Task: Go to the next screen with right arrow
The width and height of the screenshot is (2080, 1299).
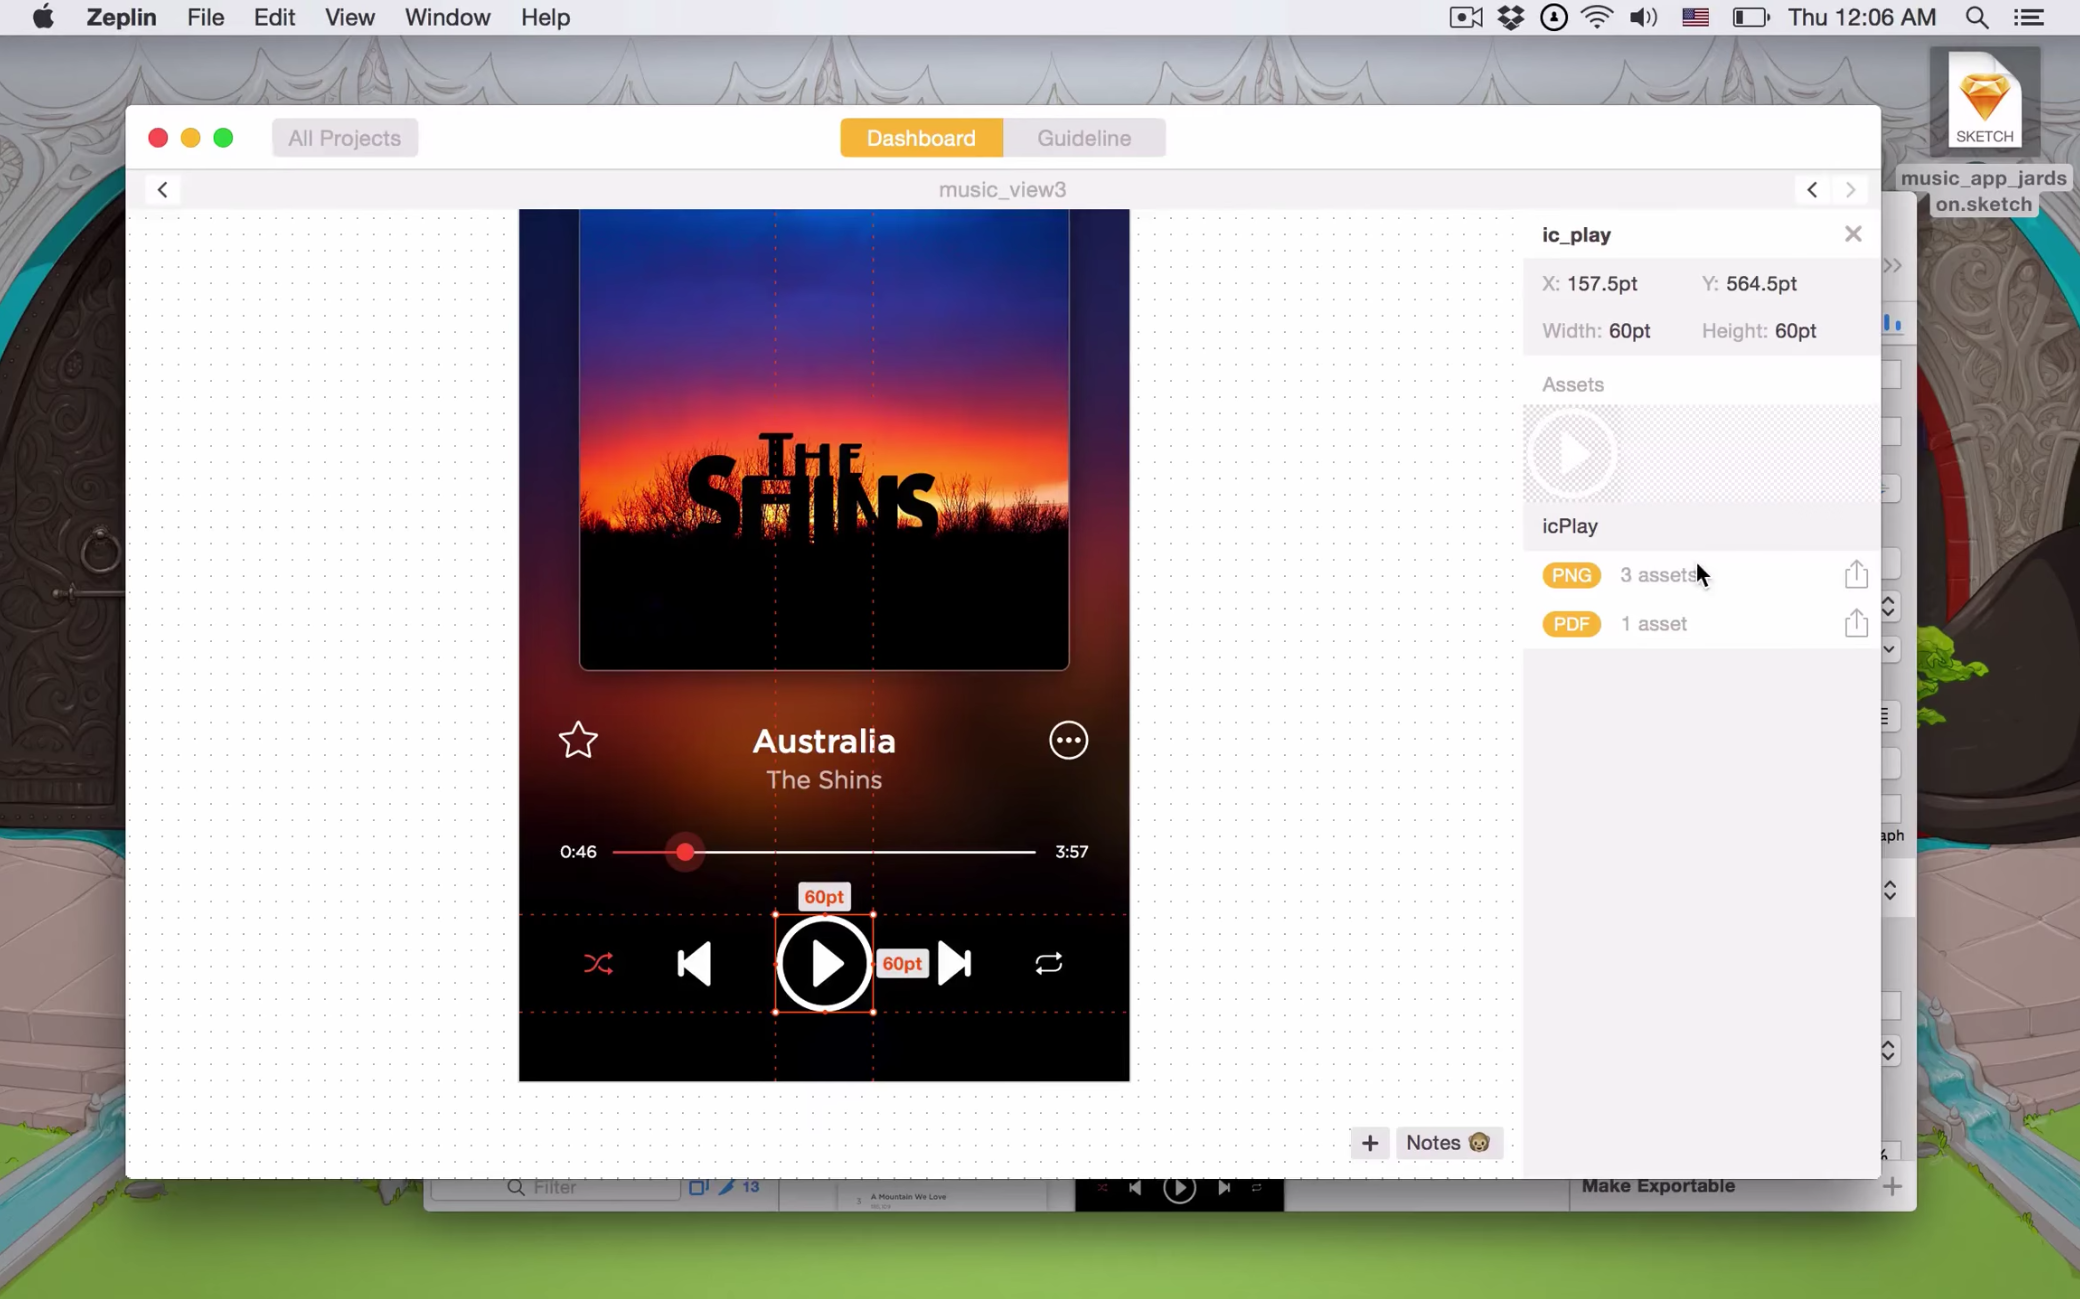Action: point(1850,189)
